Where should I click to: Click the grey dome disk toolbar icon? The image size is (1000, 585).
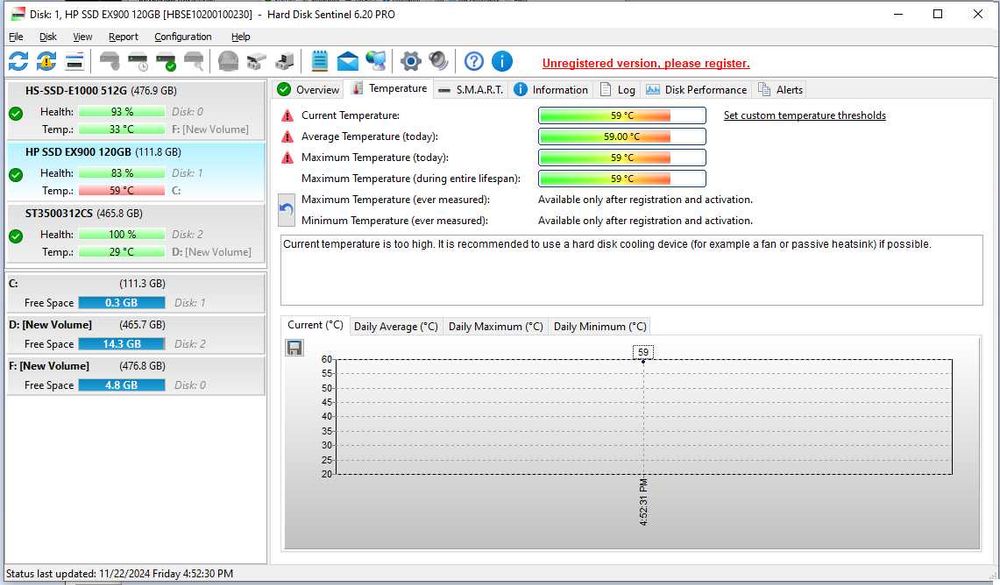228,61
